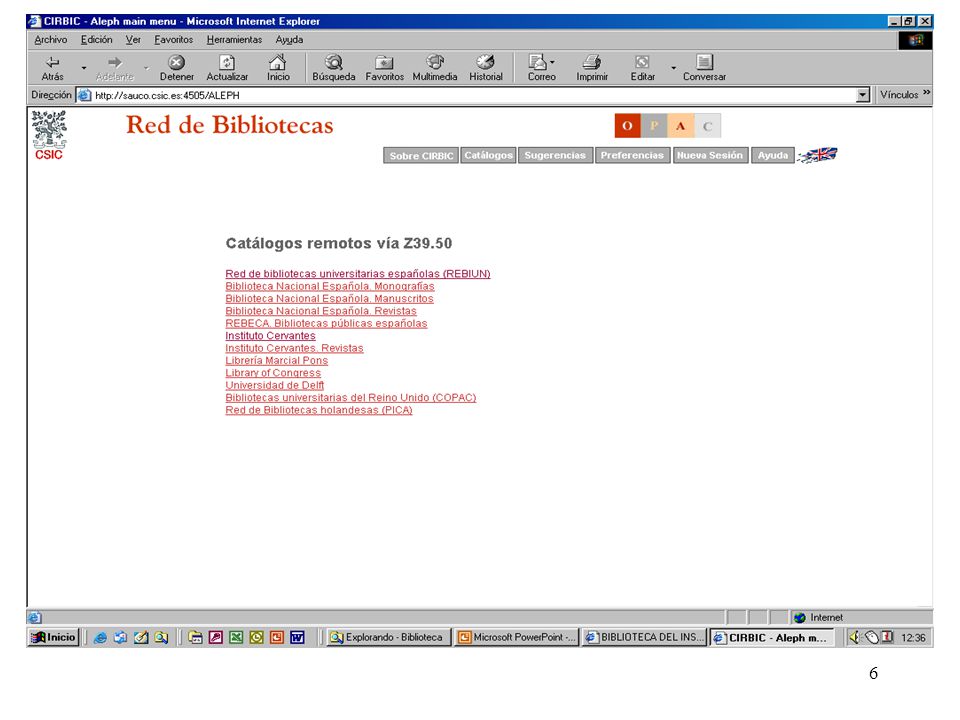Image resolution: width=960 pixels, height=720 pixels.
Task: Expand the Vínculos links chevron
Action: tap(926, 92)
